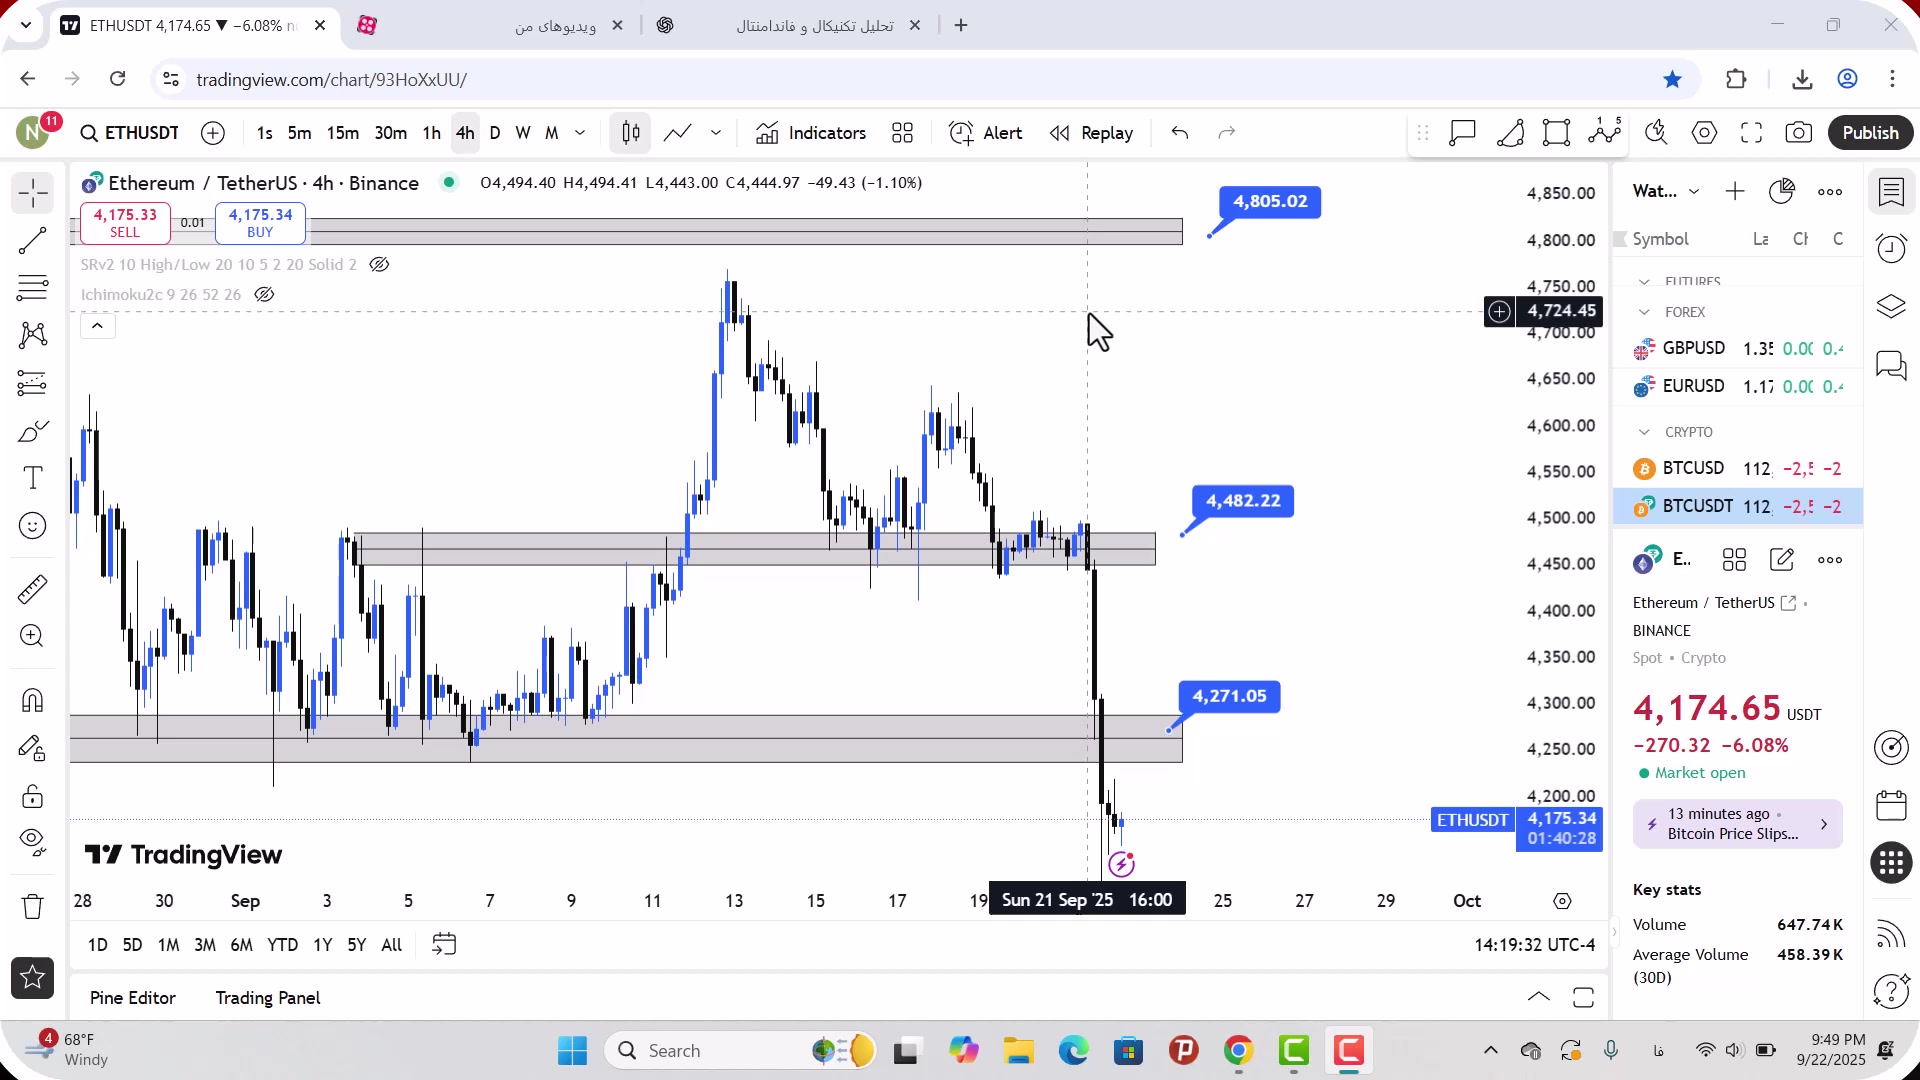Open the Pine Editor tab
The width and height of the screenshot is (1920, 1080).
point(133,998)
